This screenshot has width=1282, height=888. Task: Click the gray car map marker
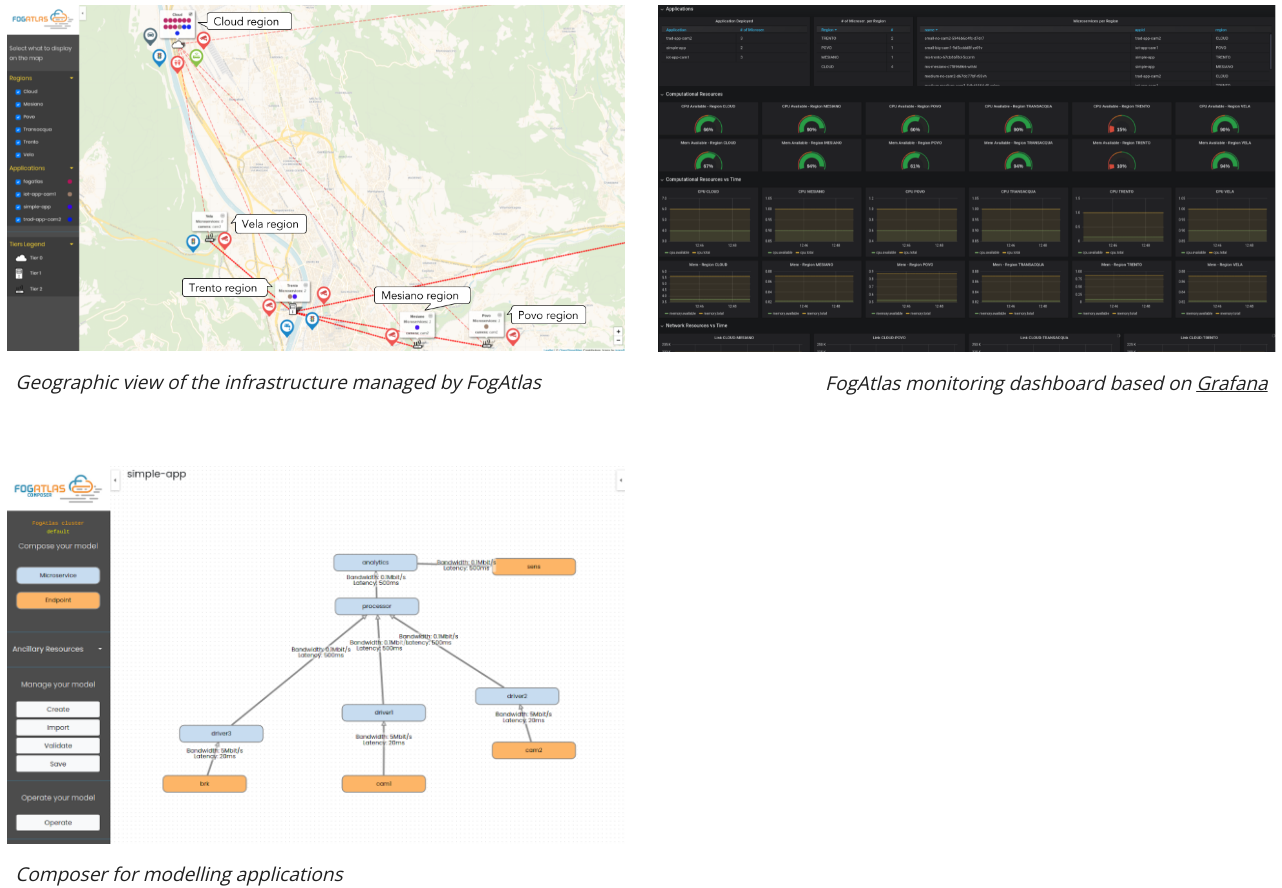(150, 35)
